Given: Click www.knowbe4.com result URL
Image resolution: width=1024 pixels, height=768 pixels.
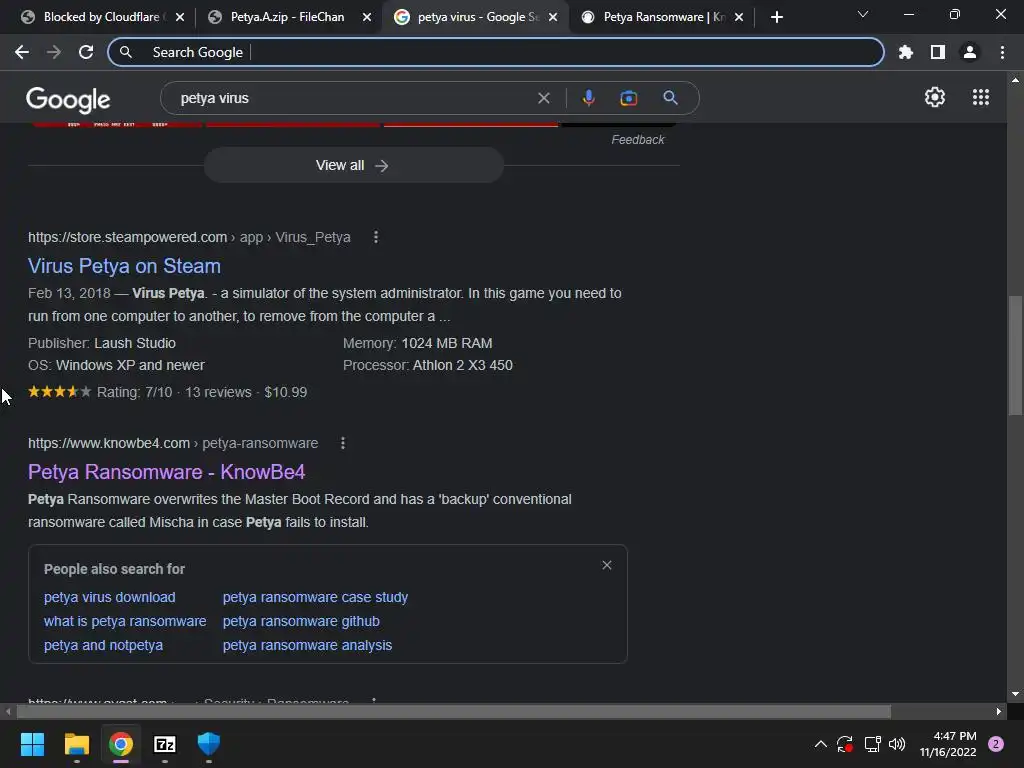Looking at the screenshot, I should pos(173,443).
